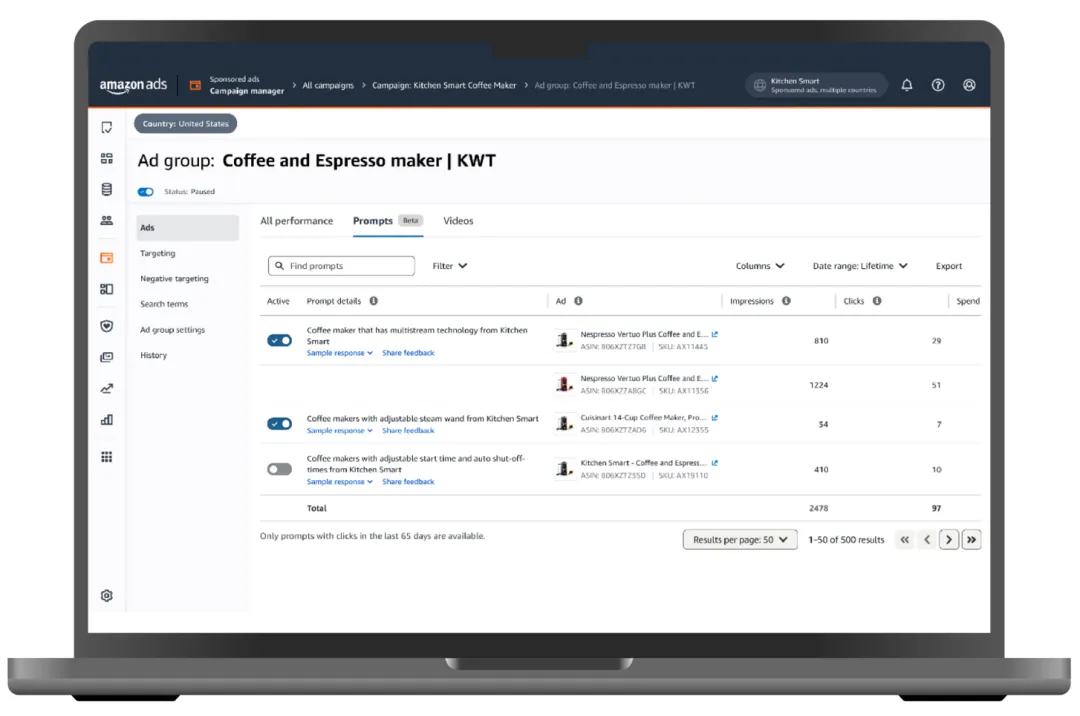Open Ad group settings in side menu
Viewport: 1080px width, 716px height.
click(172, 330)
